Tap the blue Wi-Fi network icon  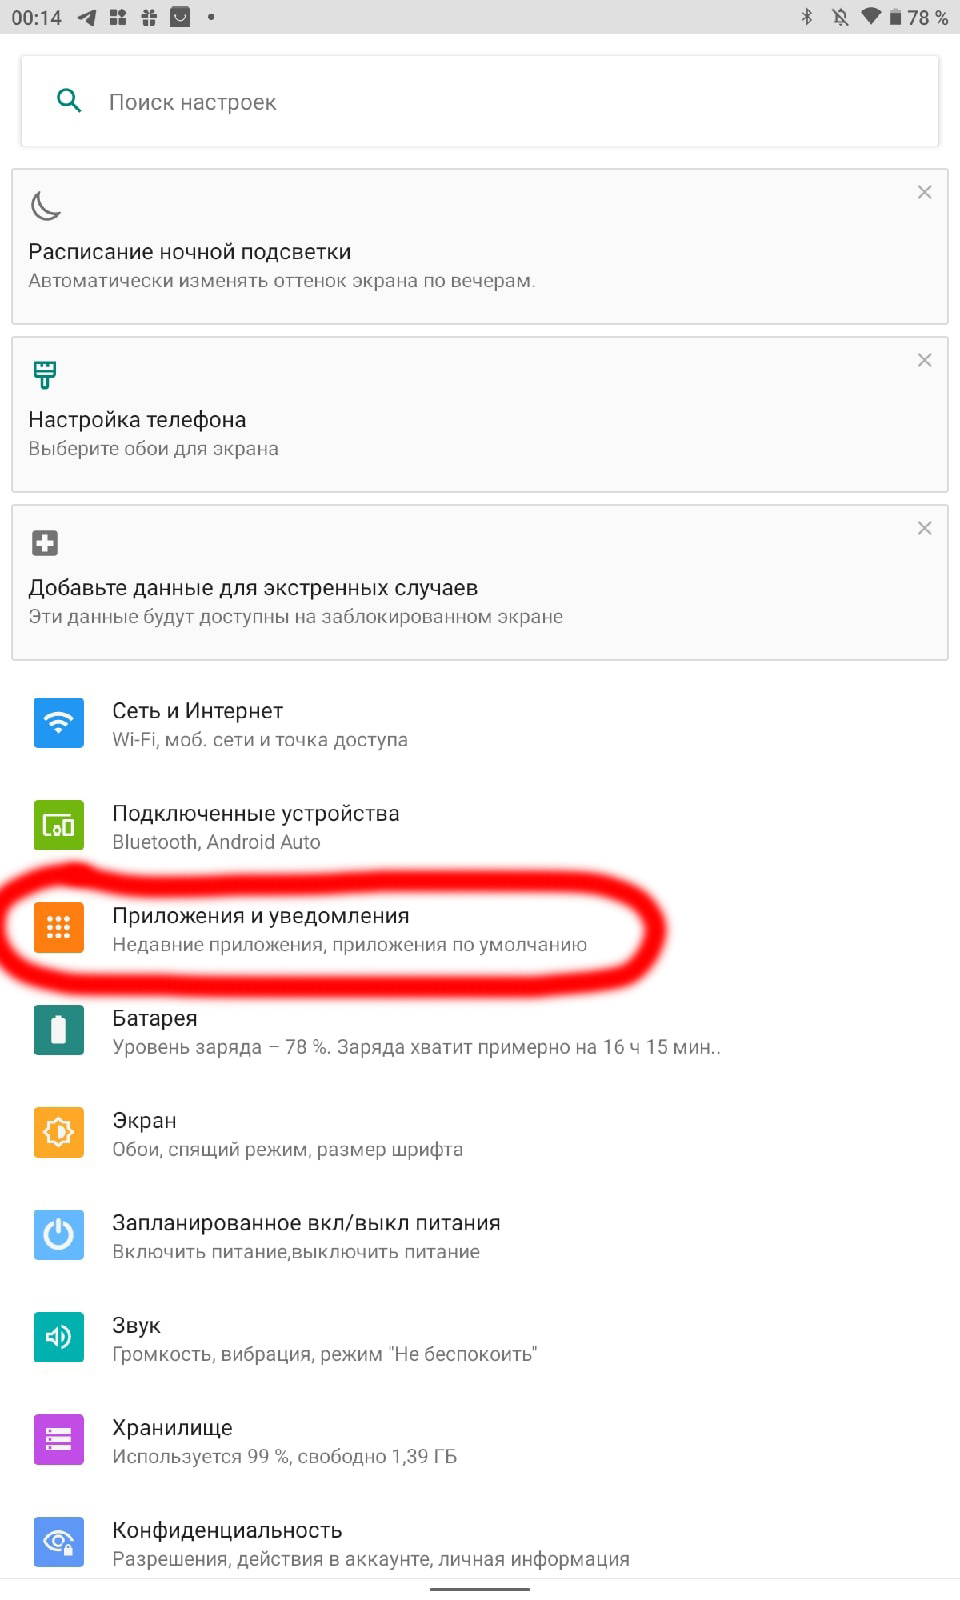tap(58, 722)
